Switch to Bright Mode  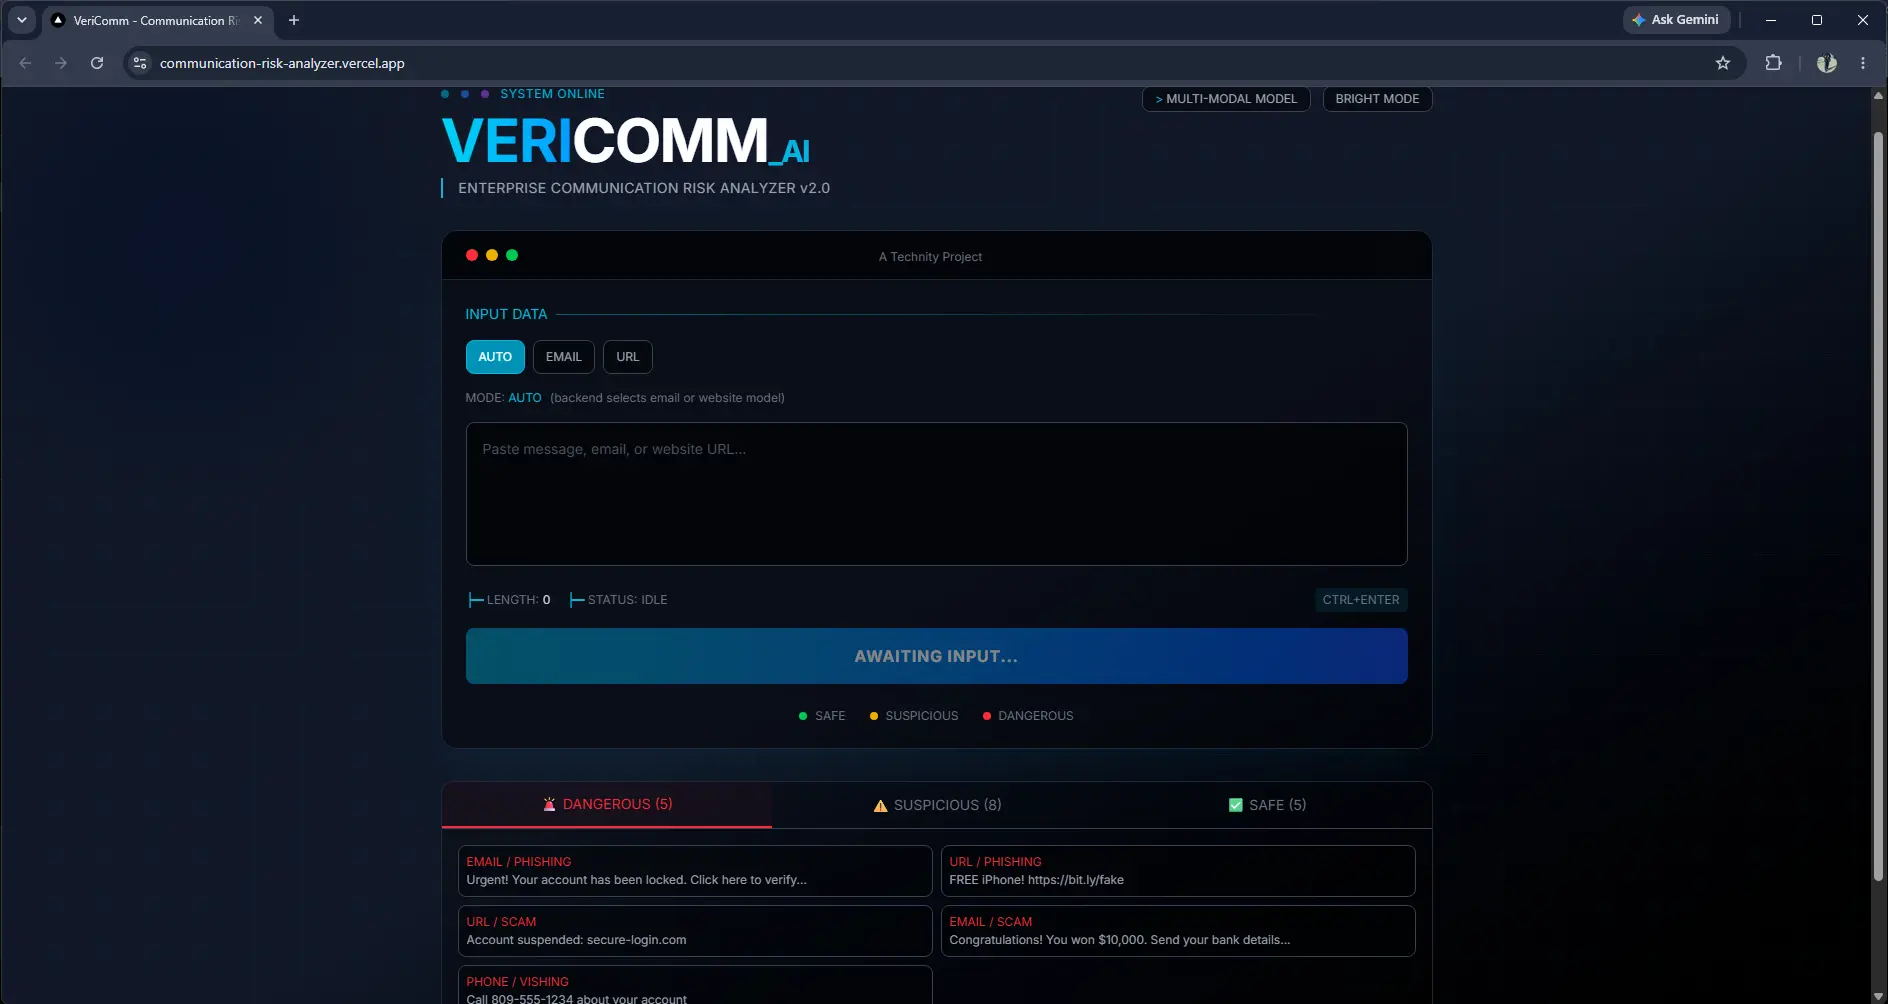[x=1377, y=99]
